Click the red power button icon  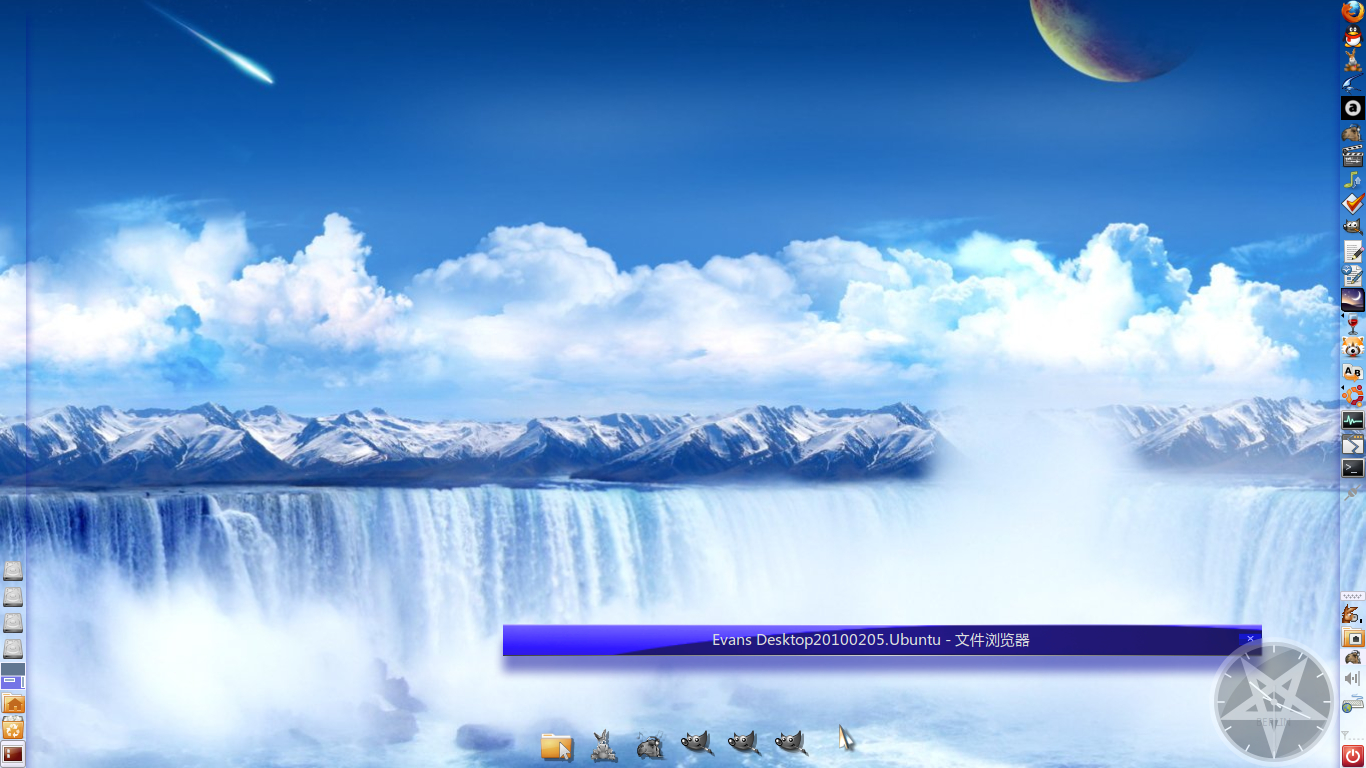[x=1353, y=754]
